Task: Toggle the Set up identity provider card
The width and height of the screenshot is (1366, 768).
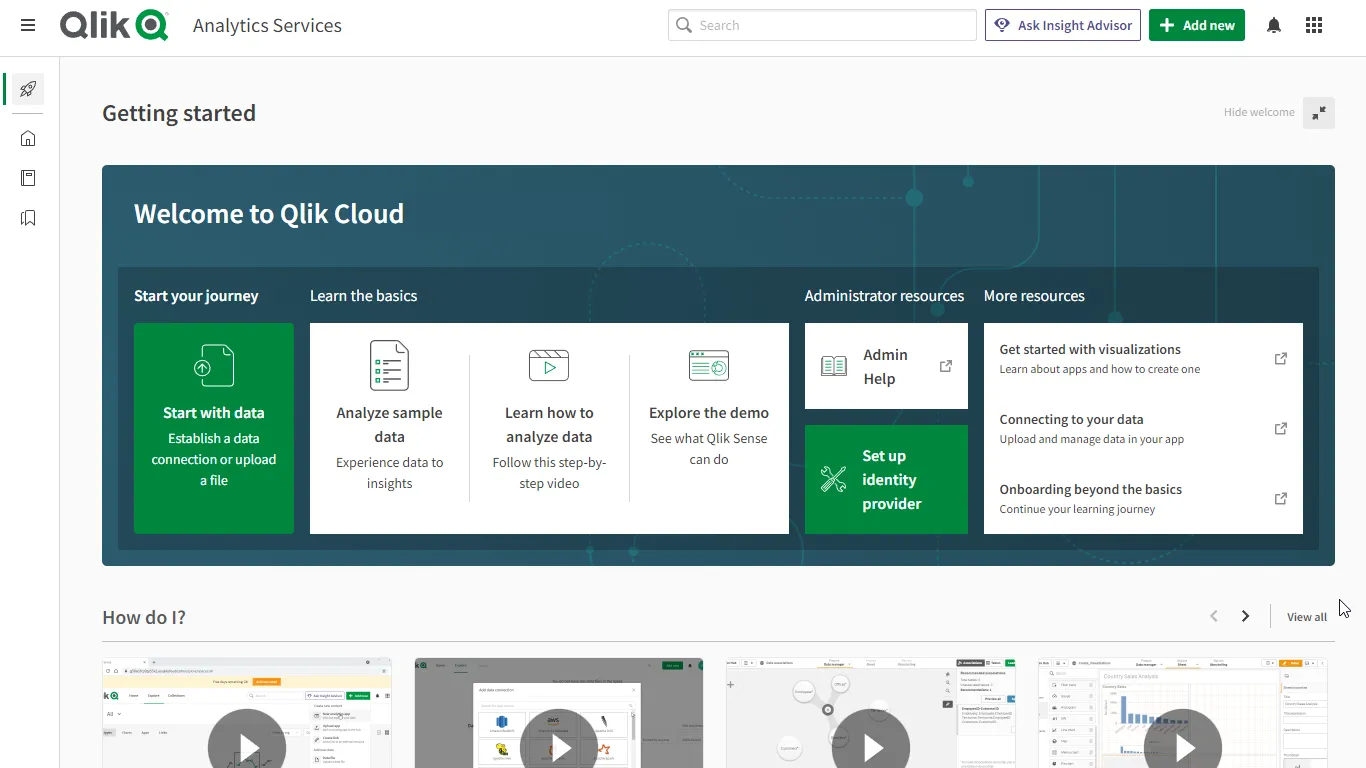Action: point(886,479)
